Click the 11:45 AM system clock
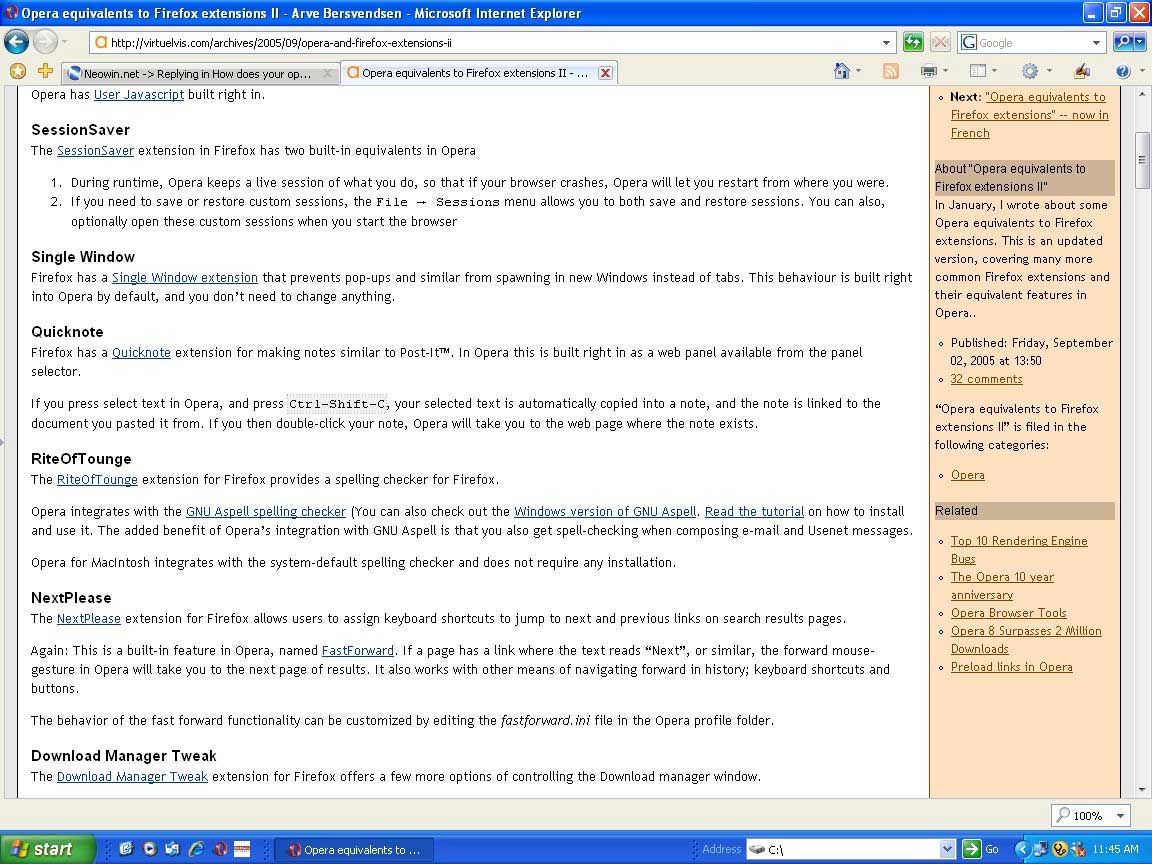1152x864 pixels. click(x=1115, y=849)
